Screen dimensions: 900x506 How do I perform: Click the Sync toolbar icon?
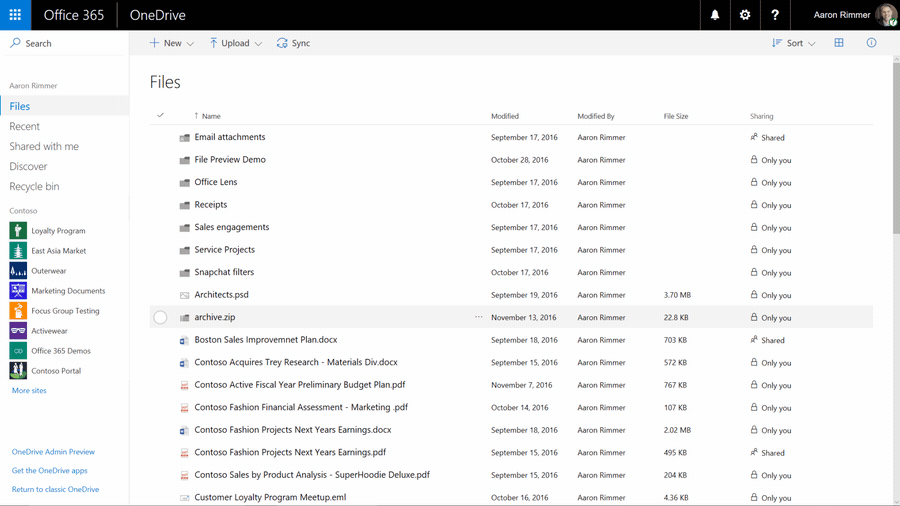pos(282,43)
